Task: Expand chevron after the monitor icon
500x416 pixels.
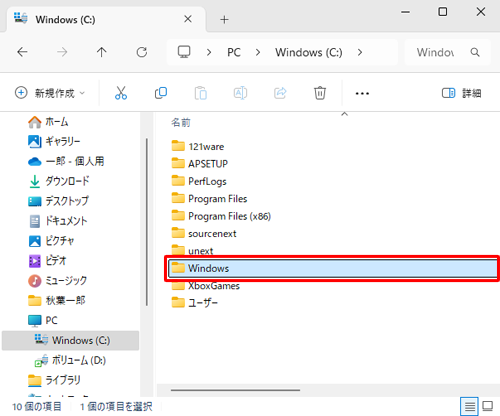Action: pyautogui.click(x=209, y=52)
